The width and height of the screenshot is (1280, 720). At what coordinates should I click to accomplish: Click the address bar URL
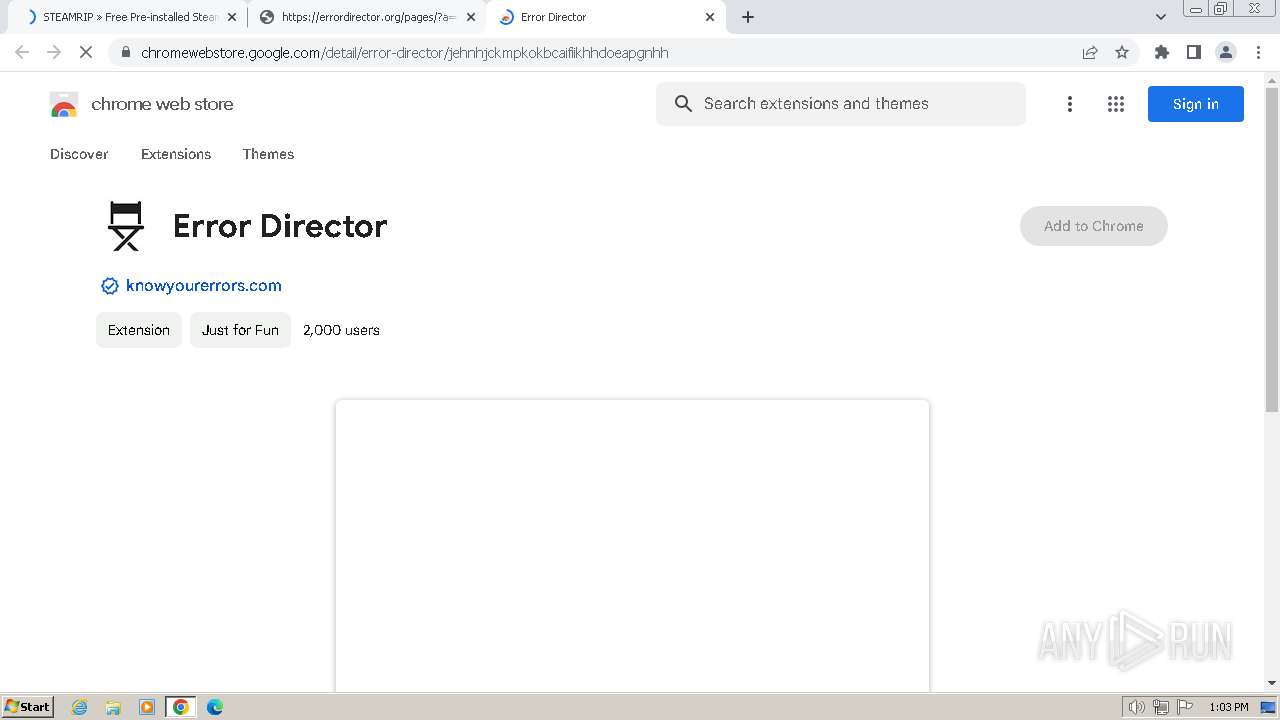click(x=404, y=53)
